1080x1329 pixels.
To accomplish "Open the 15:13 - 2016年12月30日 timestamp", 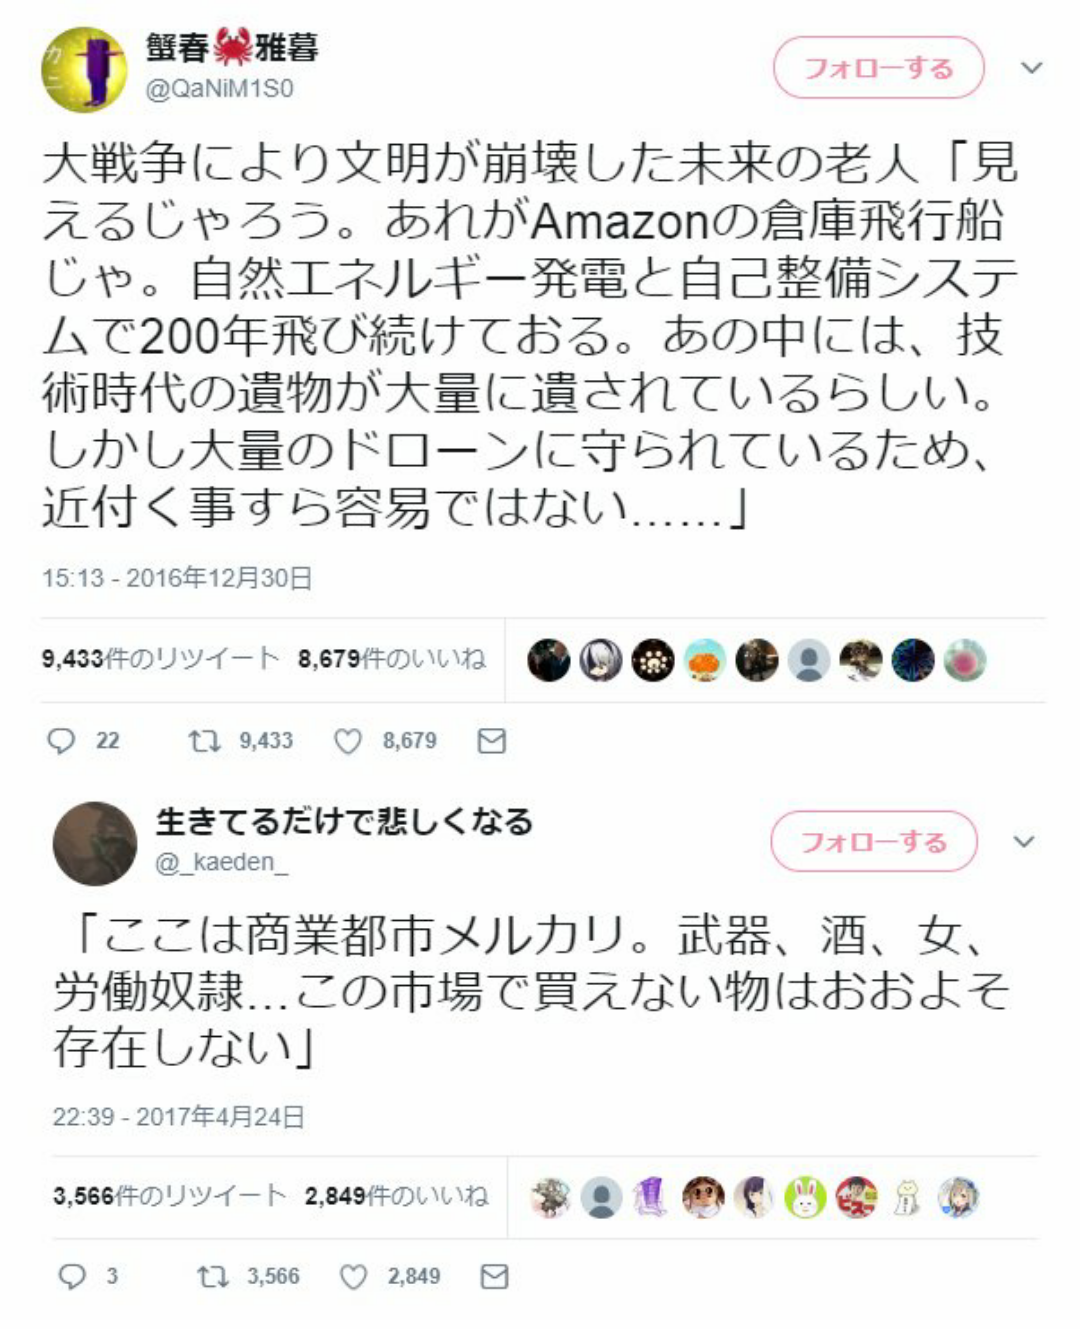I will (177, 578).
